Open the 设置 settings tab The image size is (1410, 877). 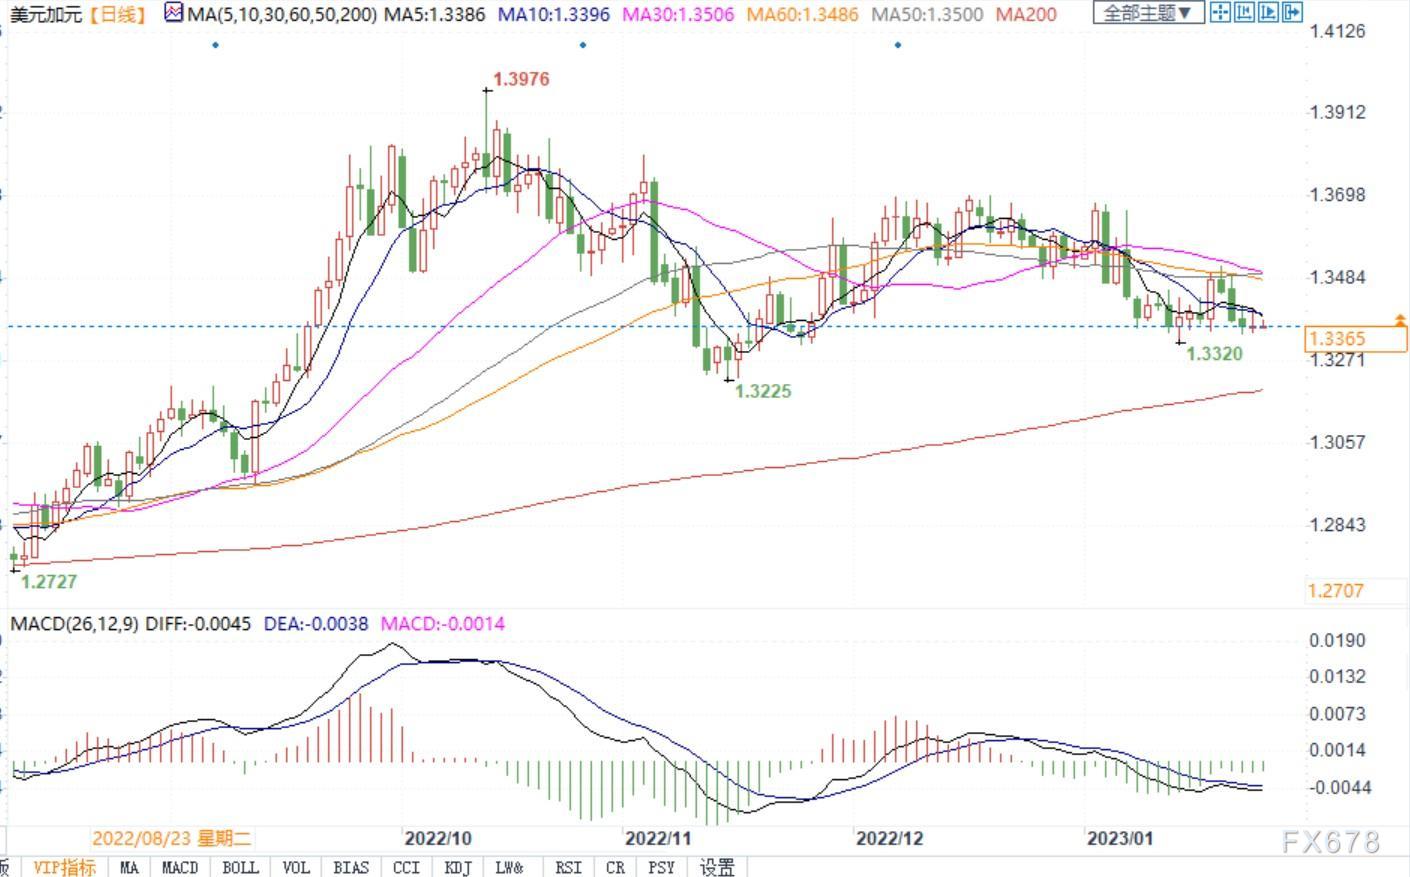click(x=717, y=867)
